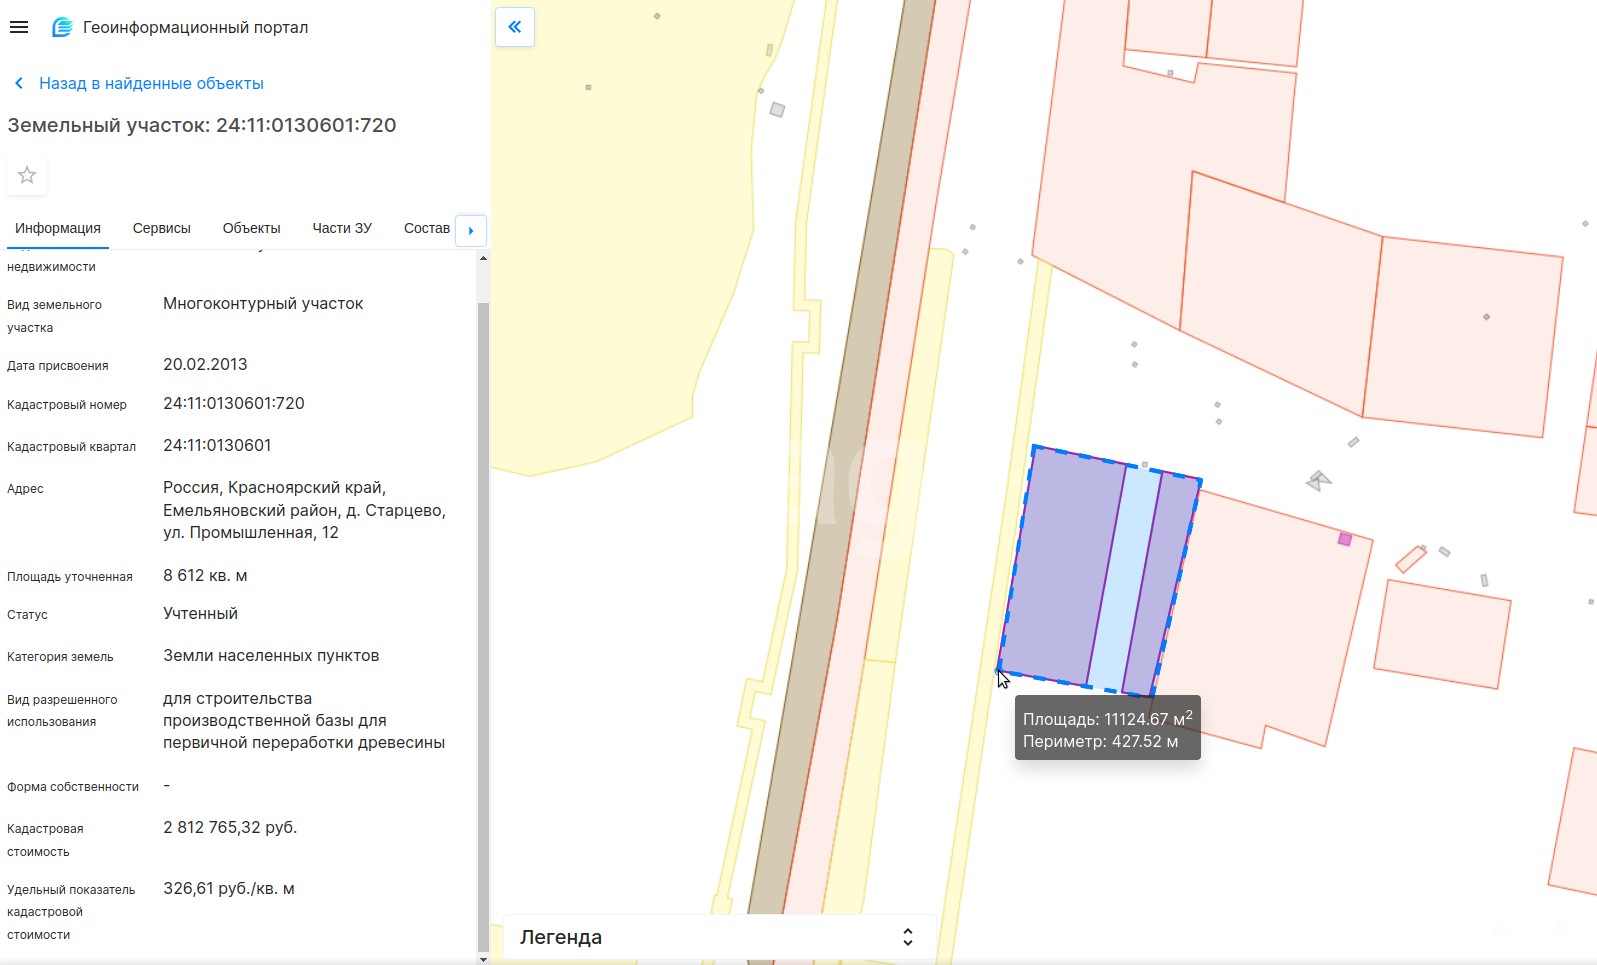Screen dimensions: 1597x965
Task: Click the Легенда up-down chevron arrows
Action: tap(907, 937)
